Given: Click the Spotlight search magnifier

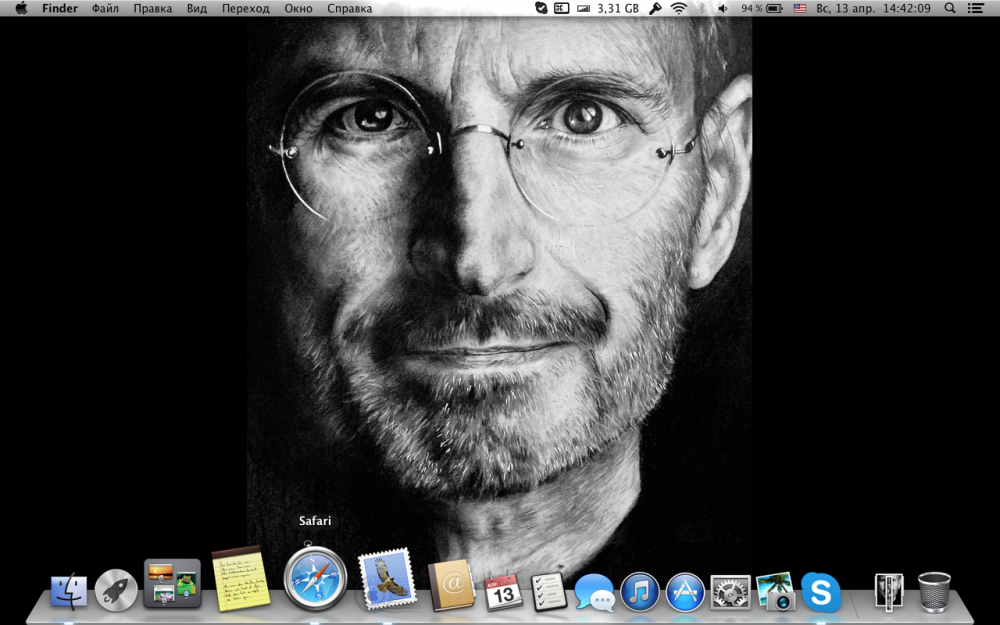Looking at the screenshot, I should pos(950,8).
